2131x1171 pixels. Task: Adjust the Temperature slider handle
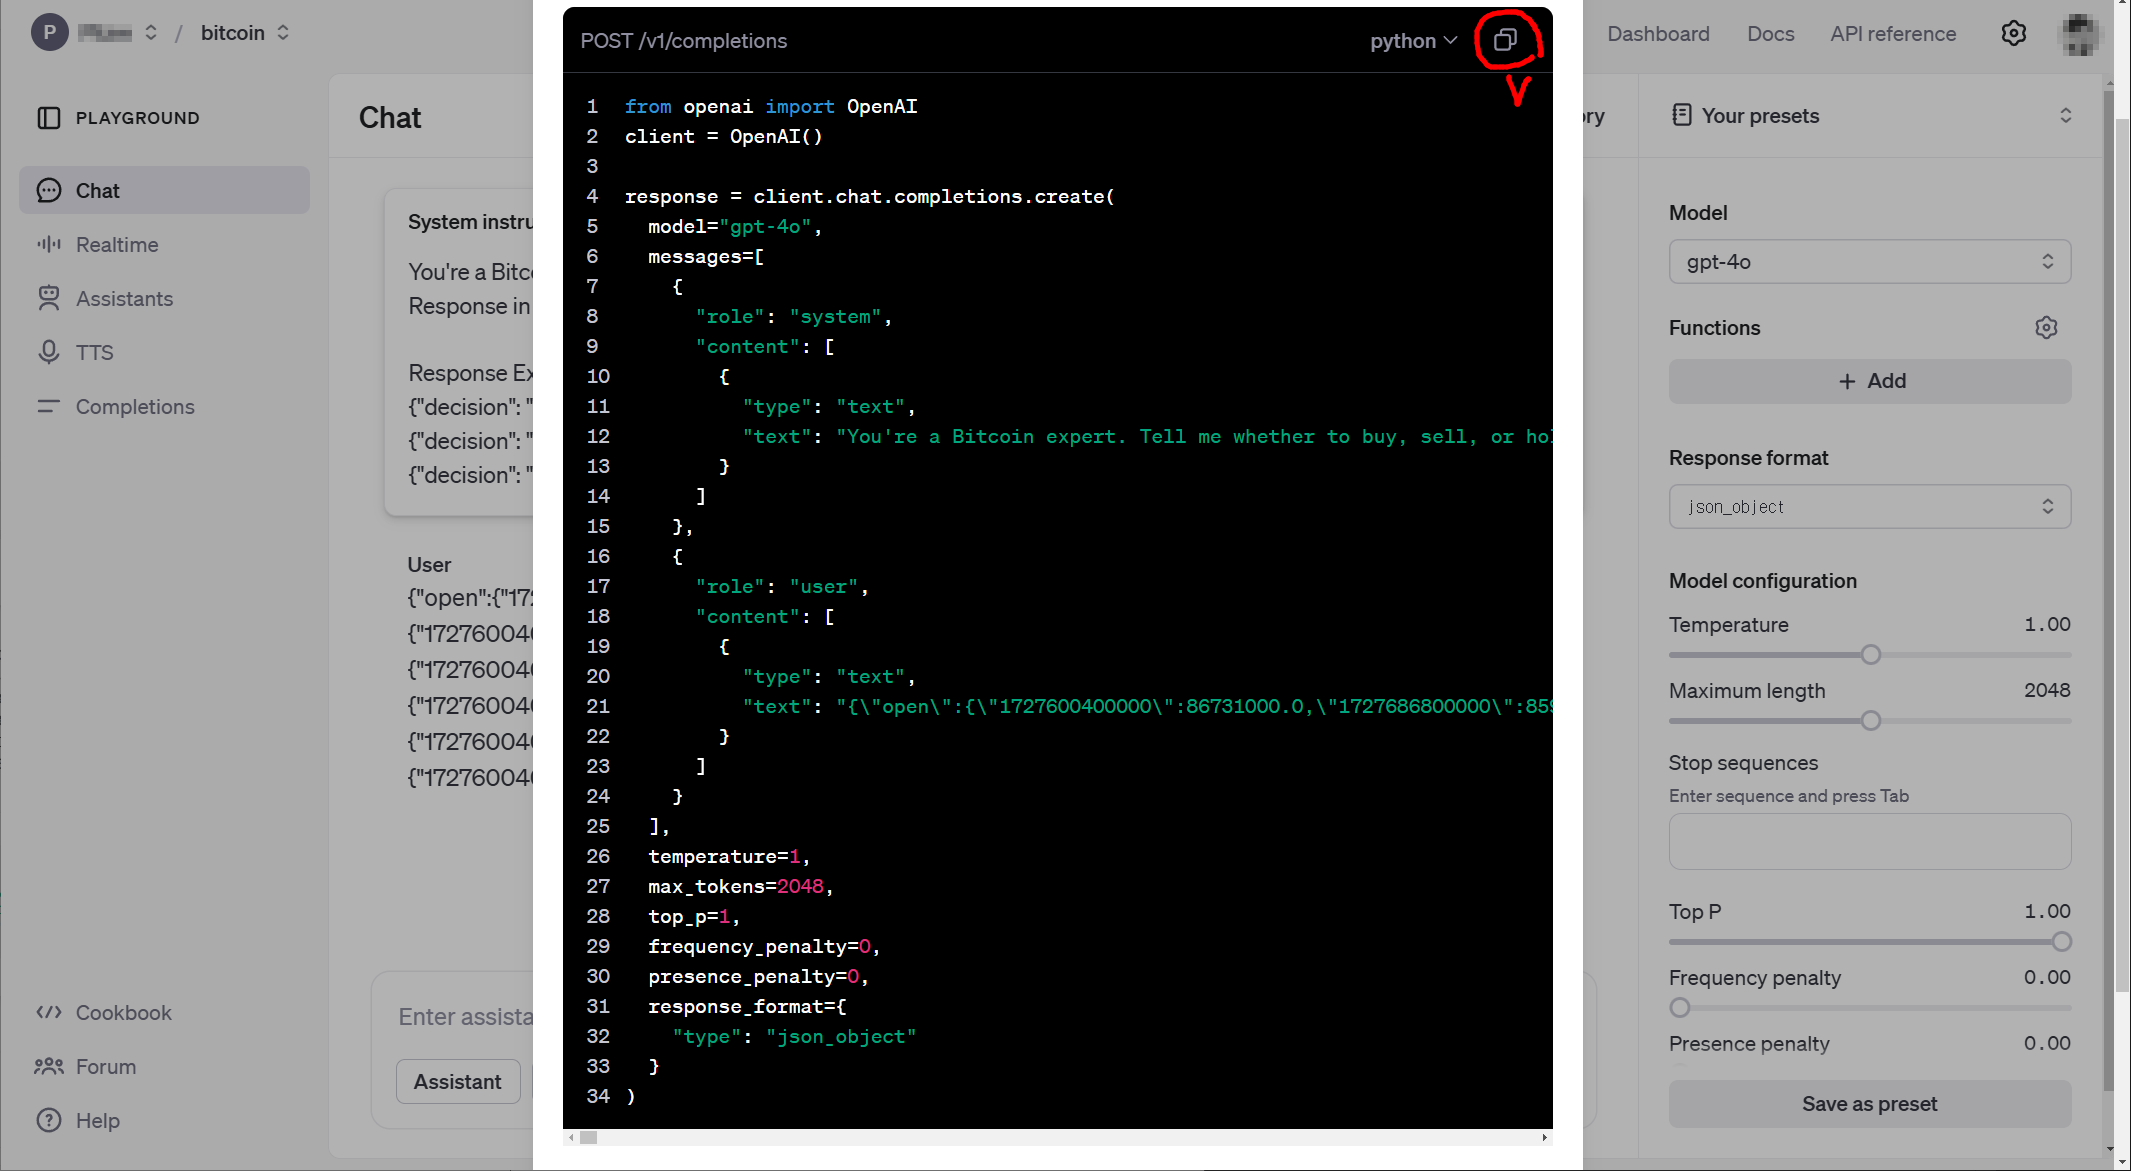tap(1870, 655)
